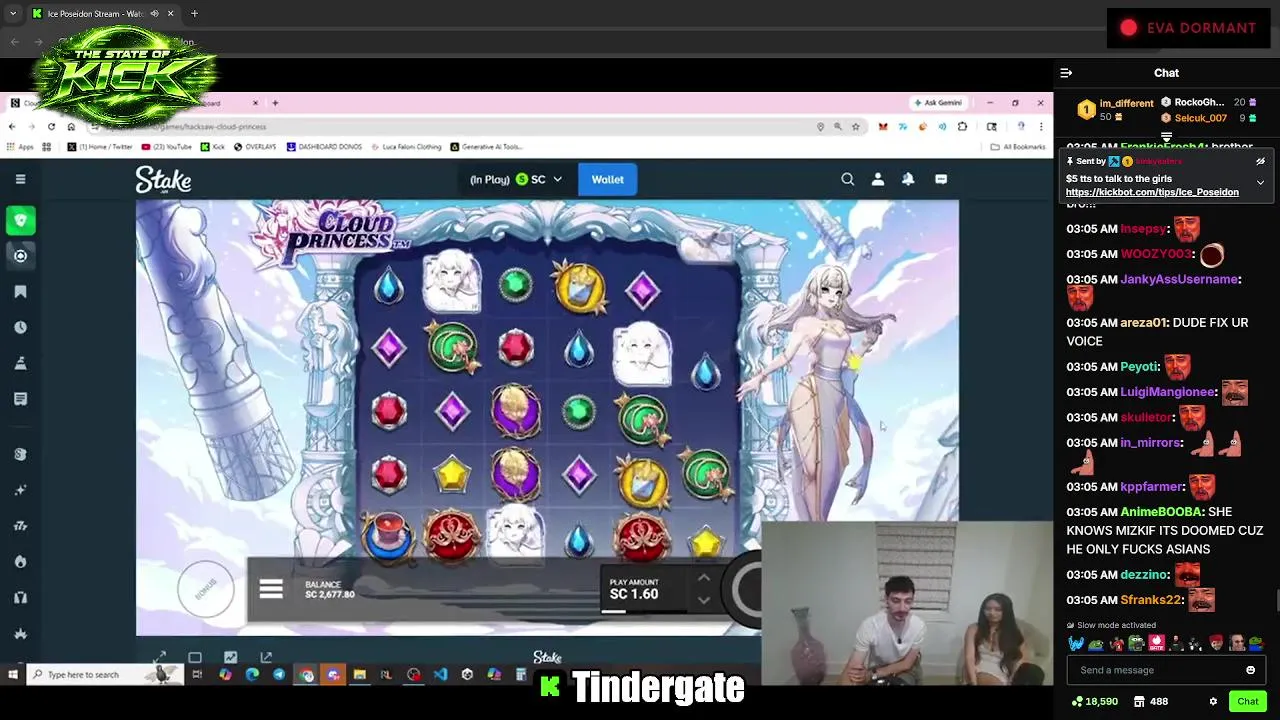Open the Luca Faloni Clothing bookmark
Screen dimensions: 1280x720
405,146
